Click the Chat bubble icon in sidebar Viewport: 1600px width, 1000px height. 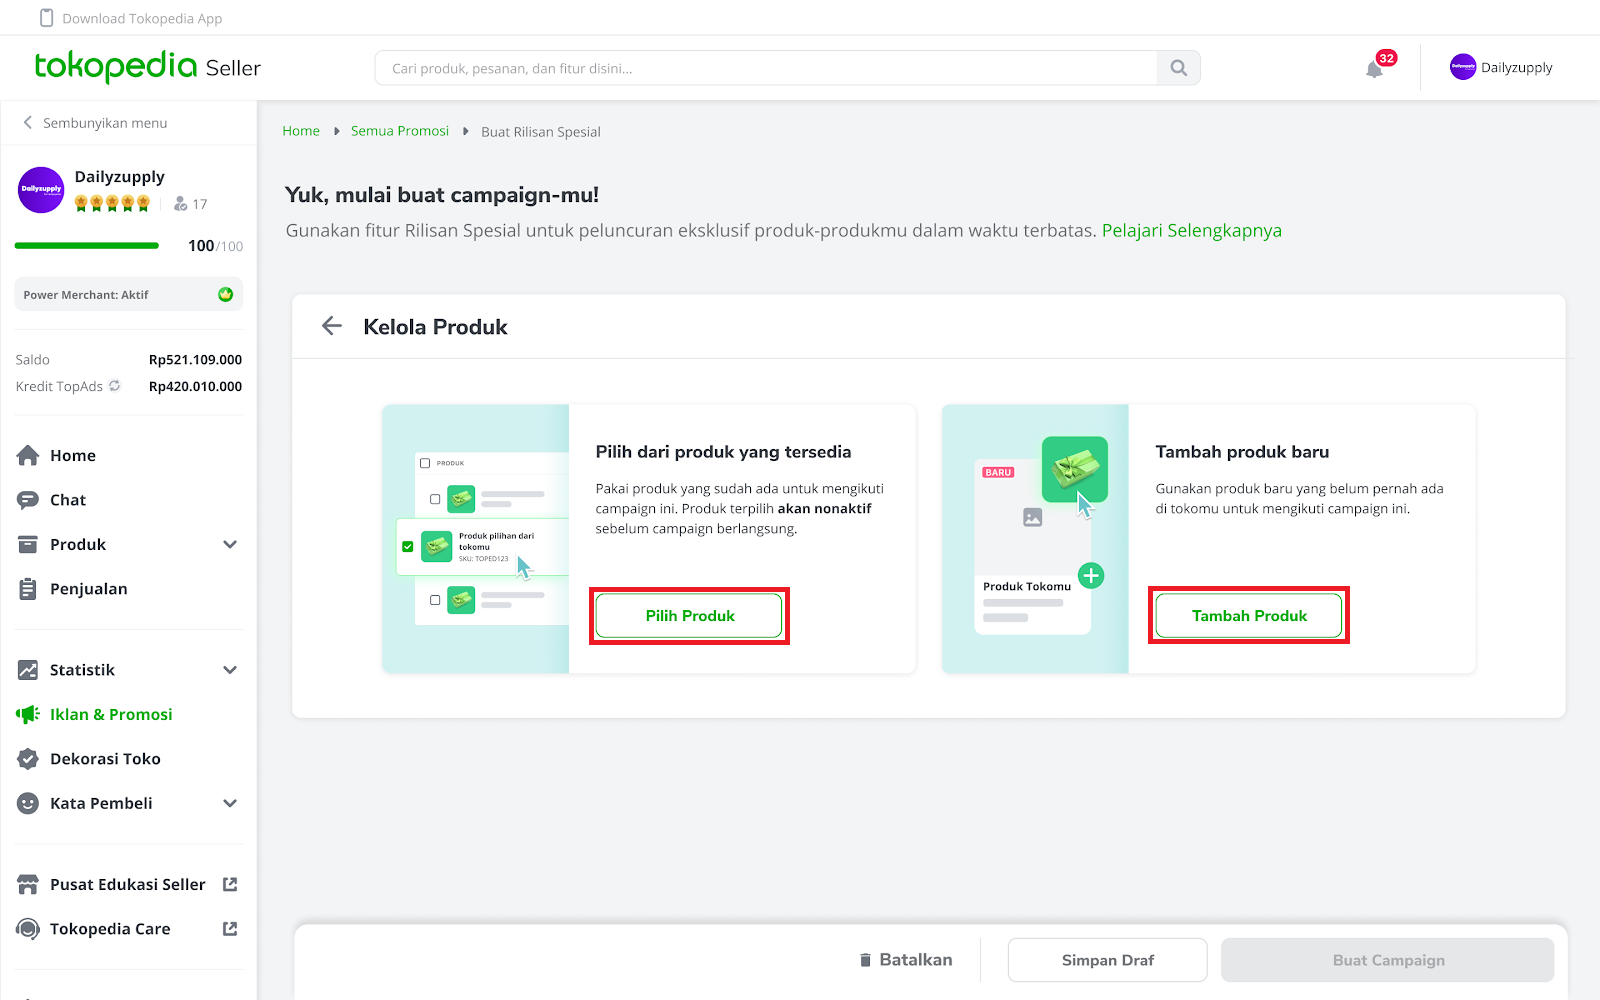(28, 500)
